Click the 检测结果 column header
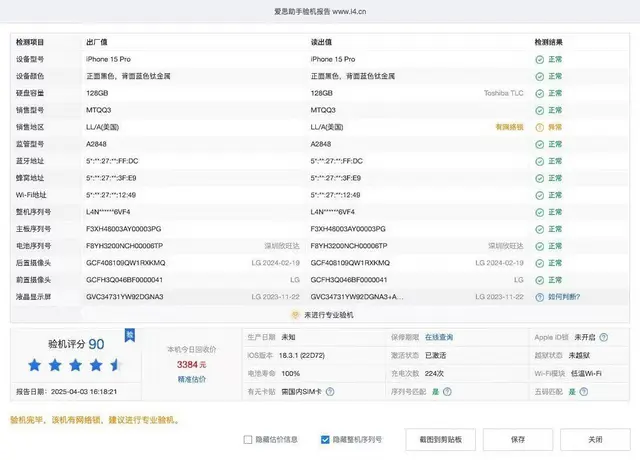 (549, 42)
